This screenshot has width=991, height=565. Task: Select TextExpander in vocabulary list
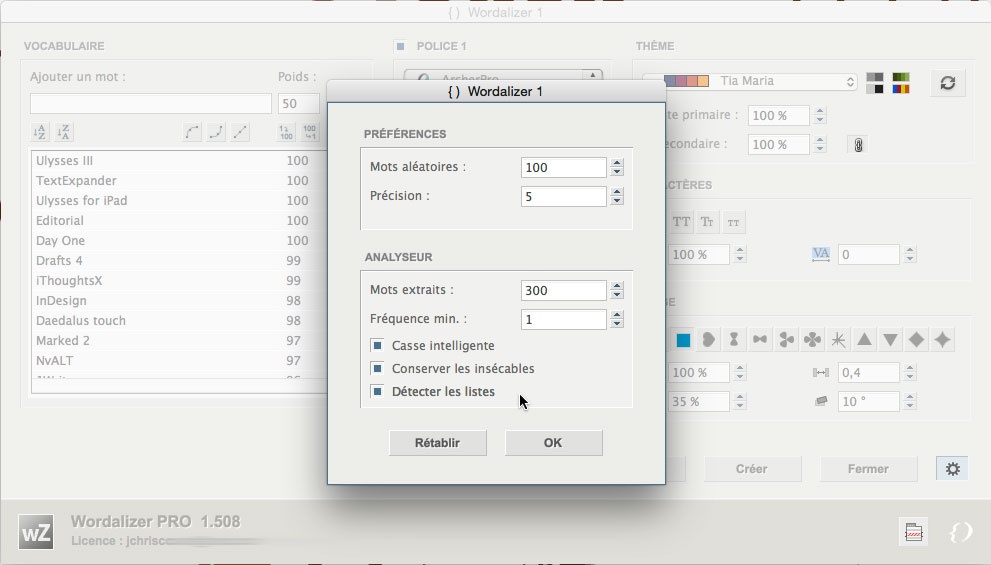179,181
